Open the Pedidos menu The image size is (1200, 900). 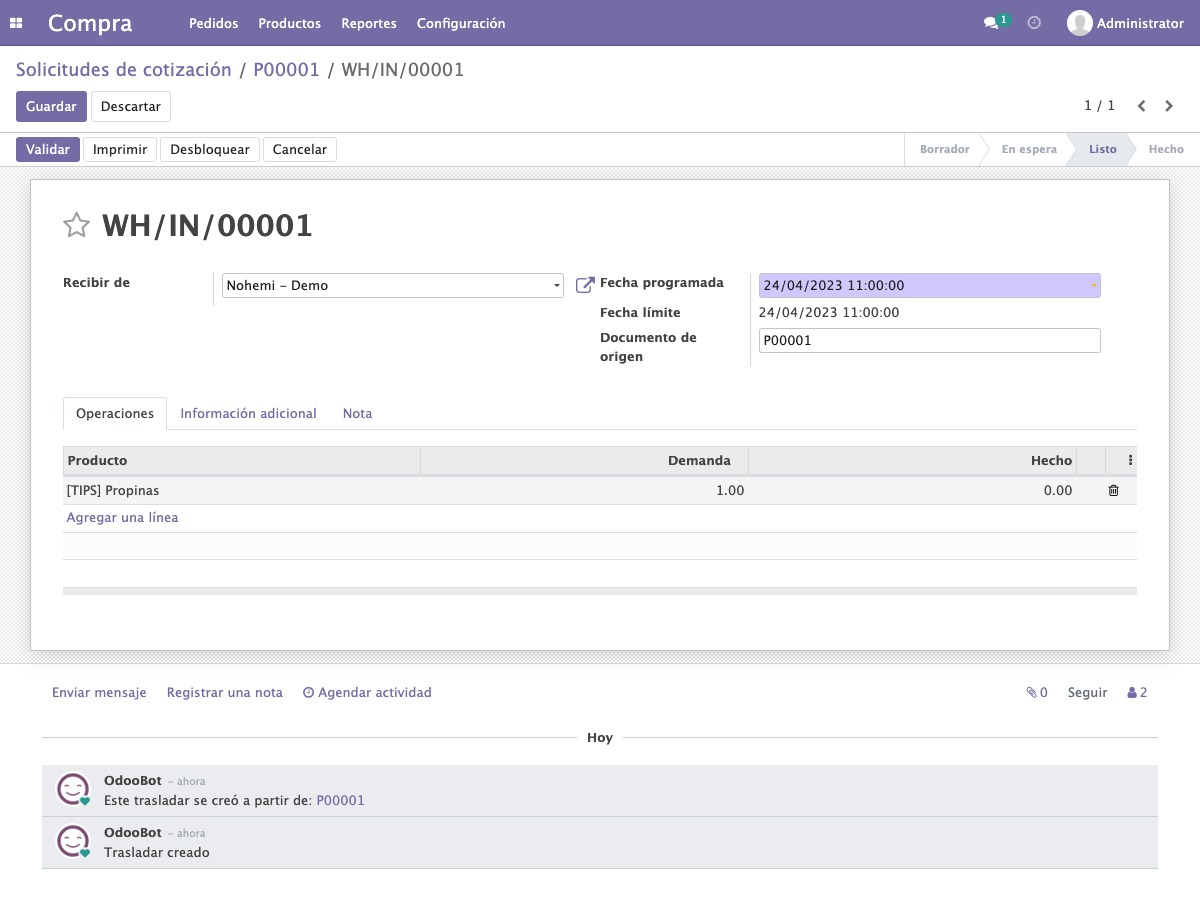click(213, 23)
